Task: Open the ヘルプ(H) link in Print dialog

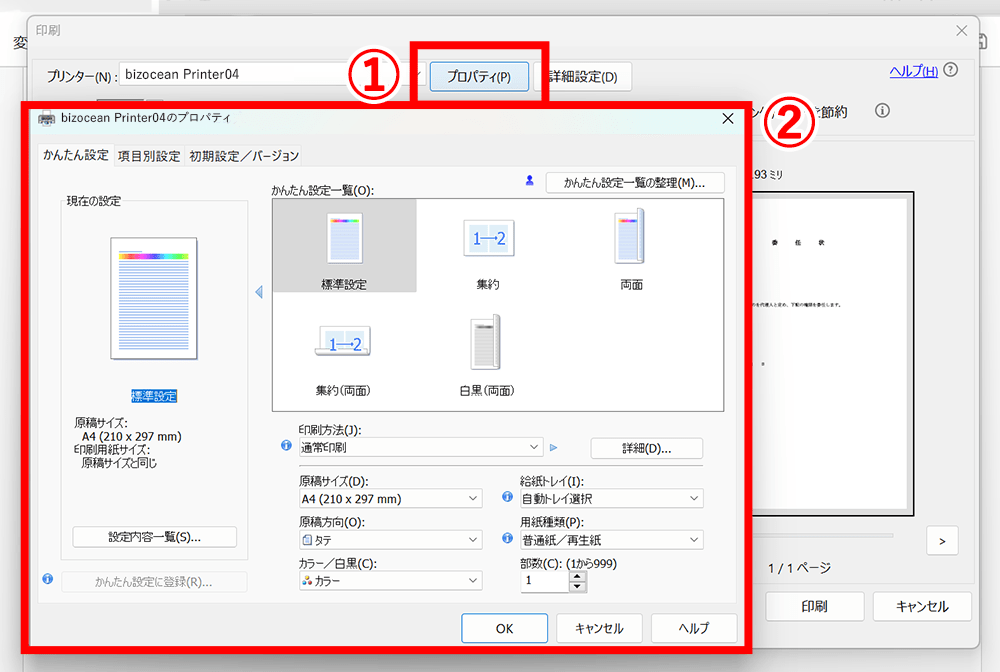Action: coord(913,71)
